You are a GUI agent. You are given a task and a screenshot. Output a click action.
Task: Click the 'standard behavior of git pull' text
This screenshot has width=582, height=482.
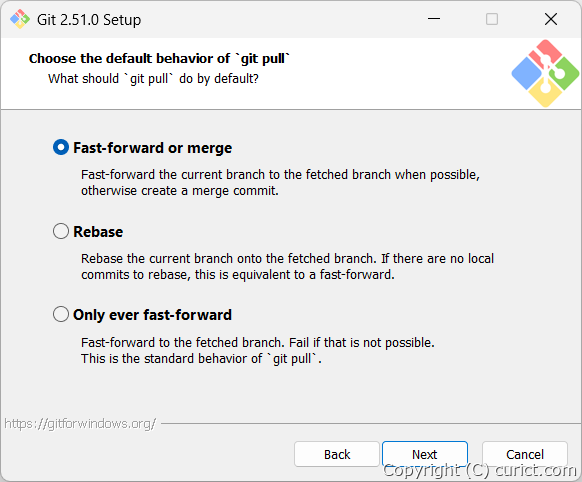coord(201,359)
